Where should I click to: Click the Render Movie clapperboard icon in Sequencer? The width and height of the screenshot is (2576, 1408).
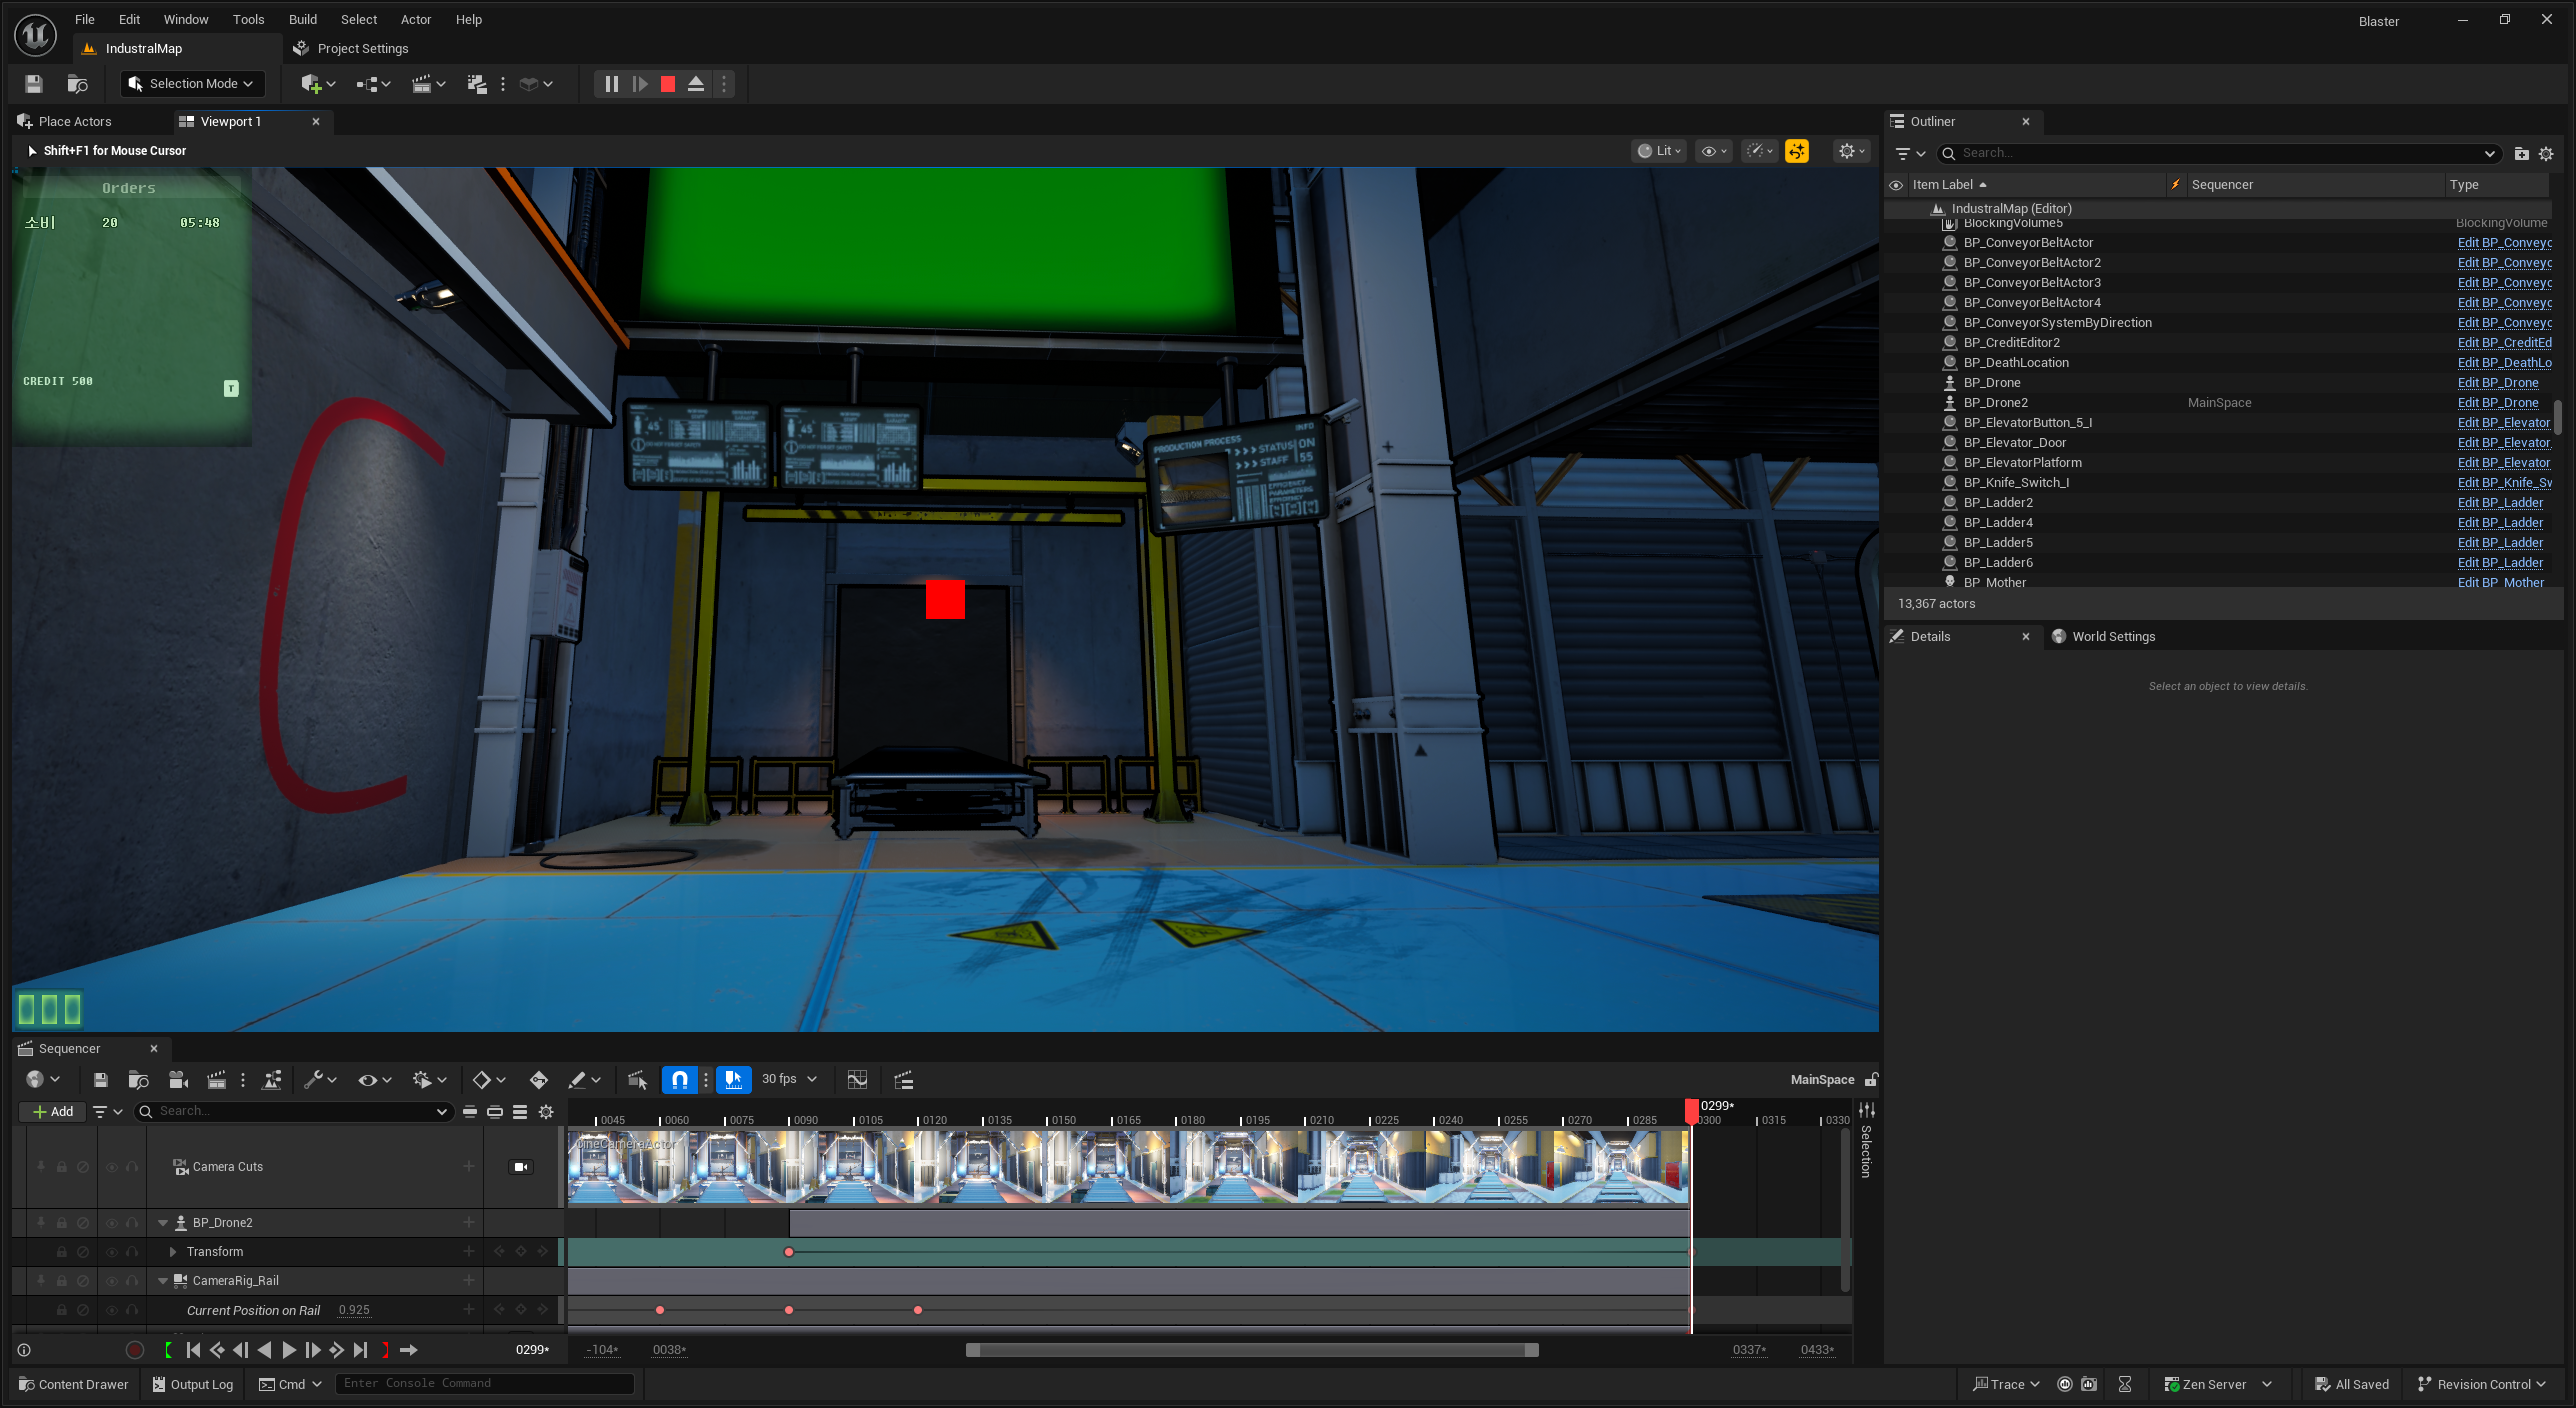[216, 1079]
